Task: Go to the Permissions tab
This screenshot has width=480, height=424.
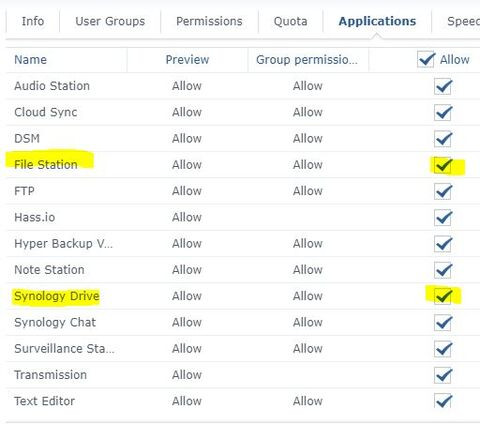Action: click(x=209, y=21)
